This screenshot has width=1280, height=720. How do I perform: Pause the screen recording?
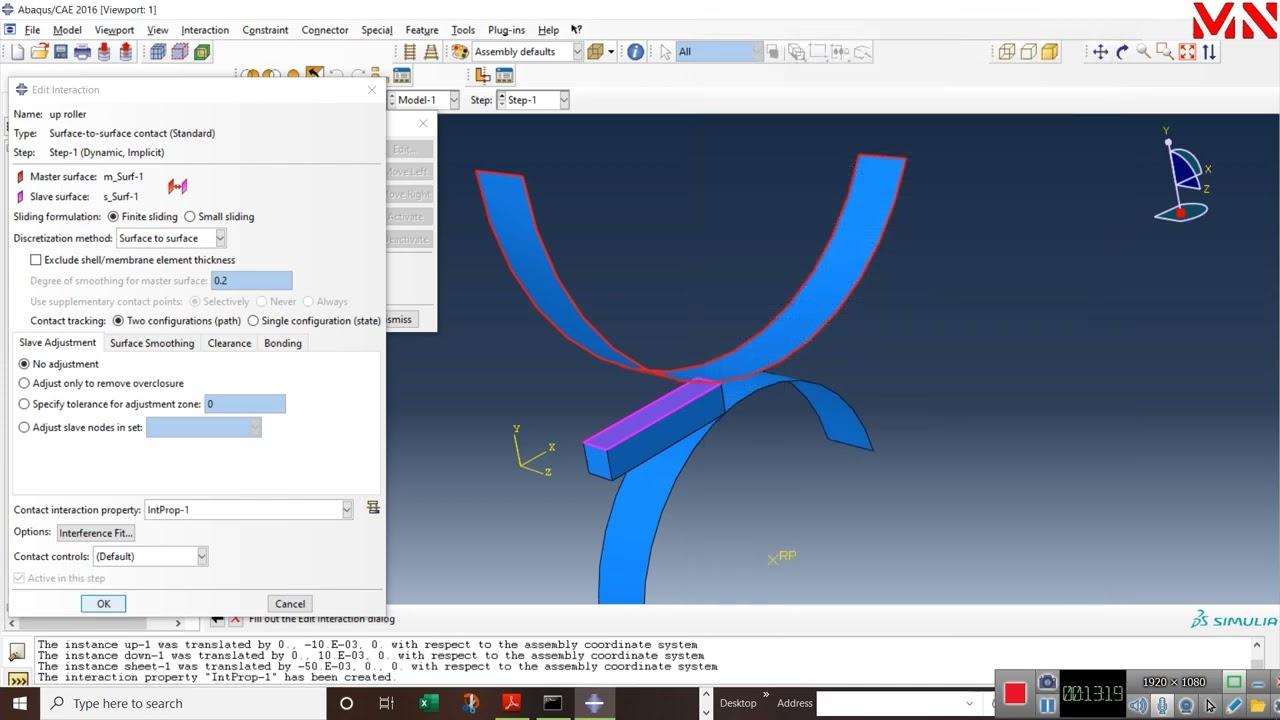click(x=1047, y=705)
